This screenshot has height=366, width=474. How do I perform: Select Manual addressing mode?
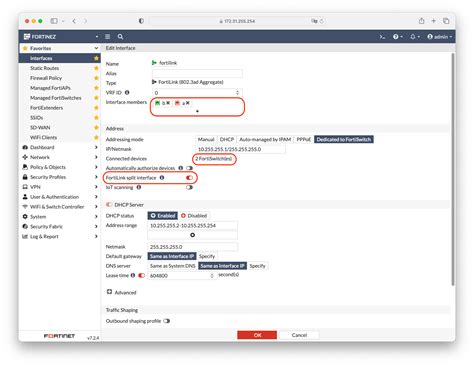[x=206, y=139]
